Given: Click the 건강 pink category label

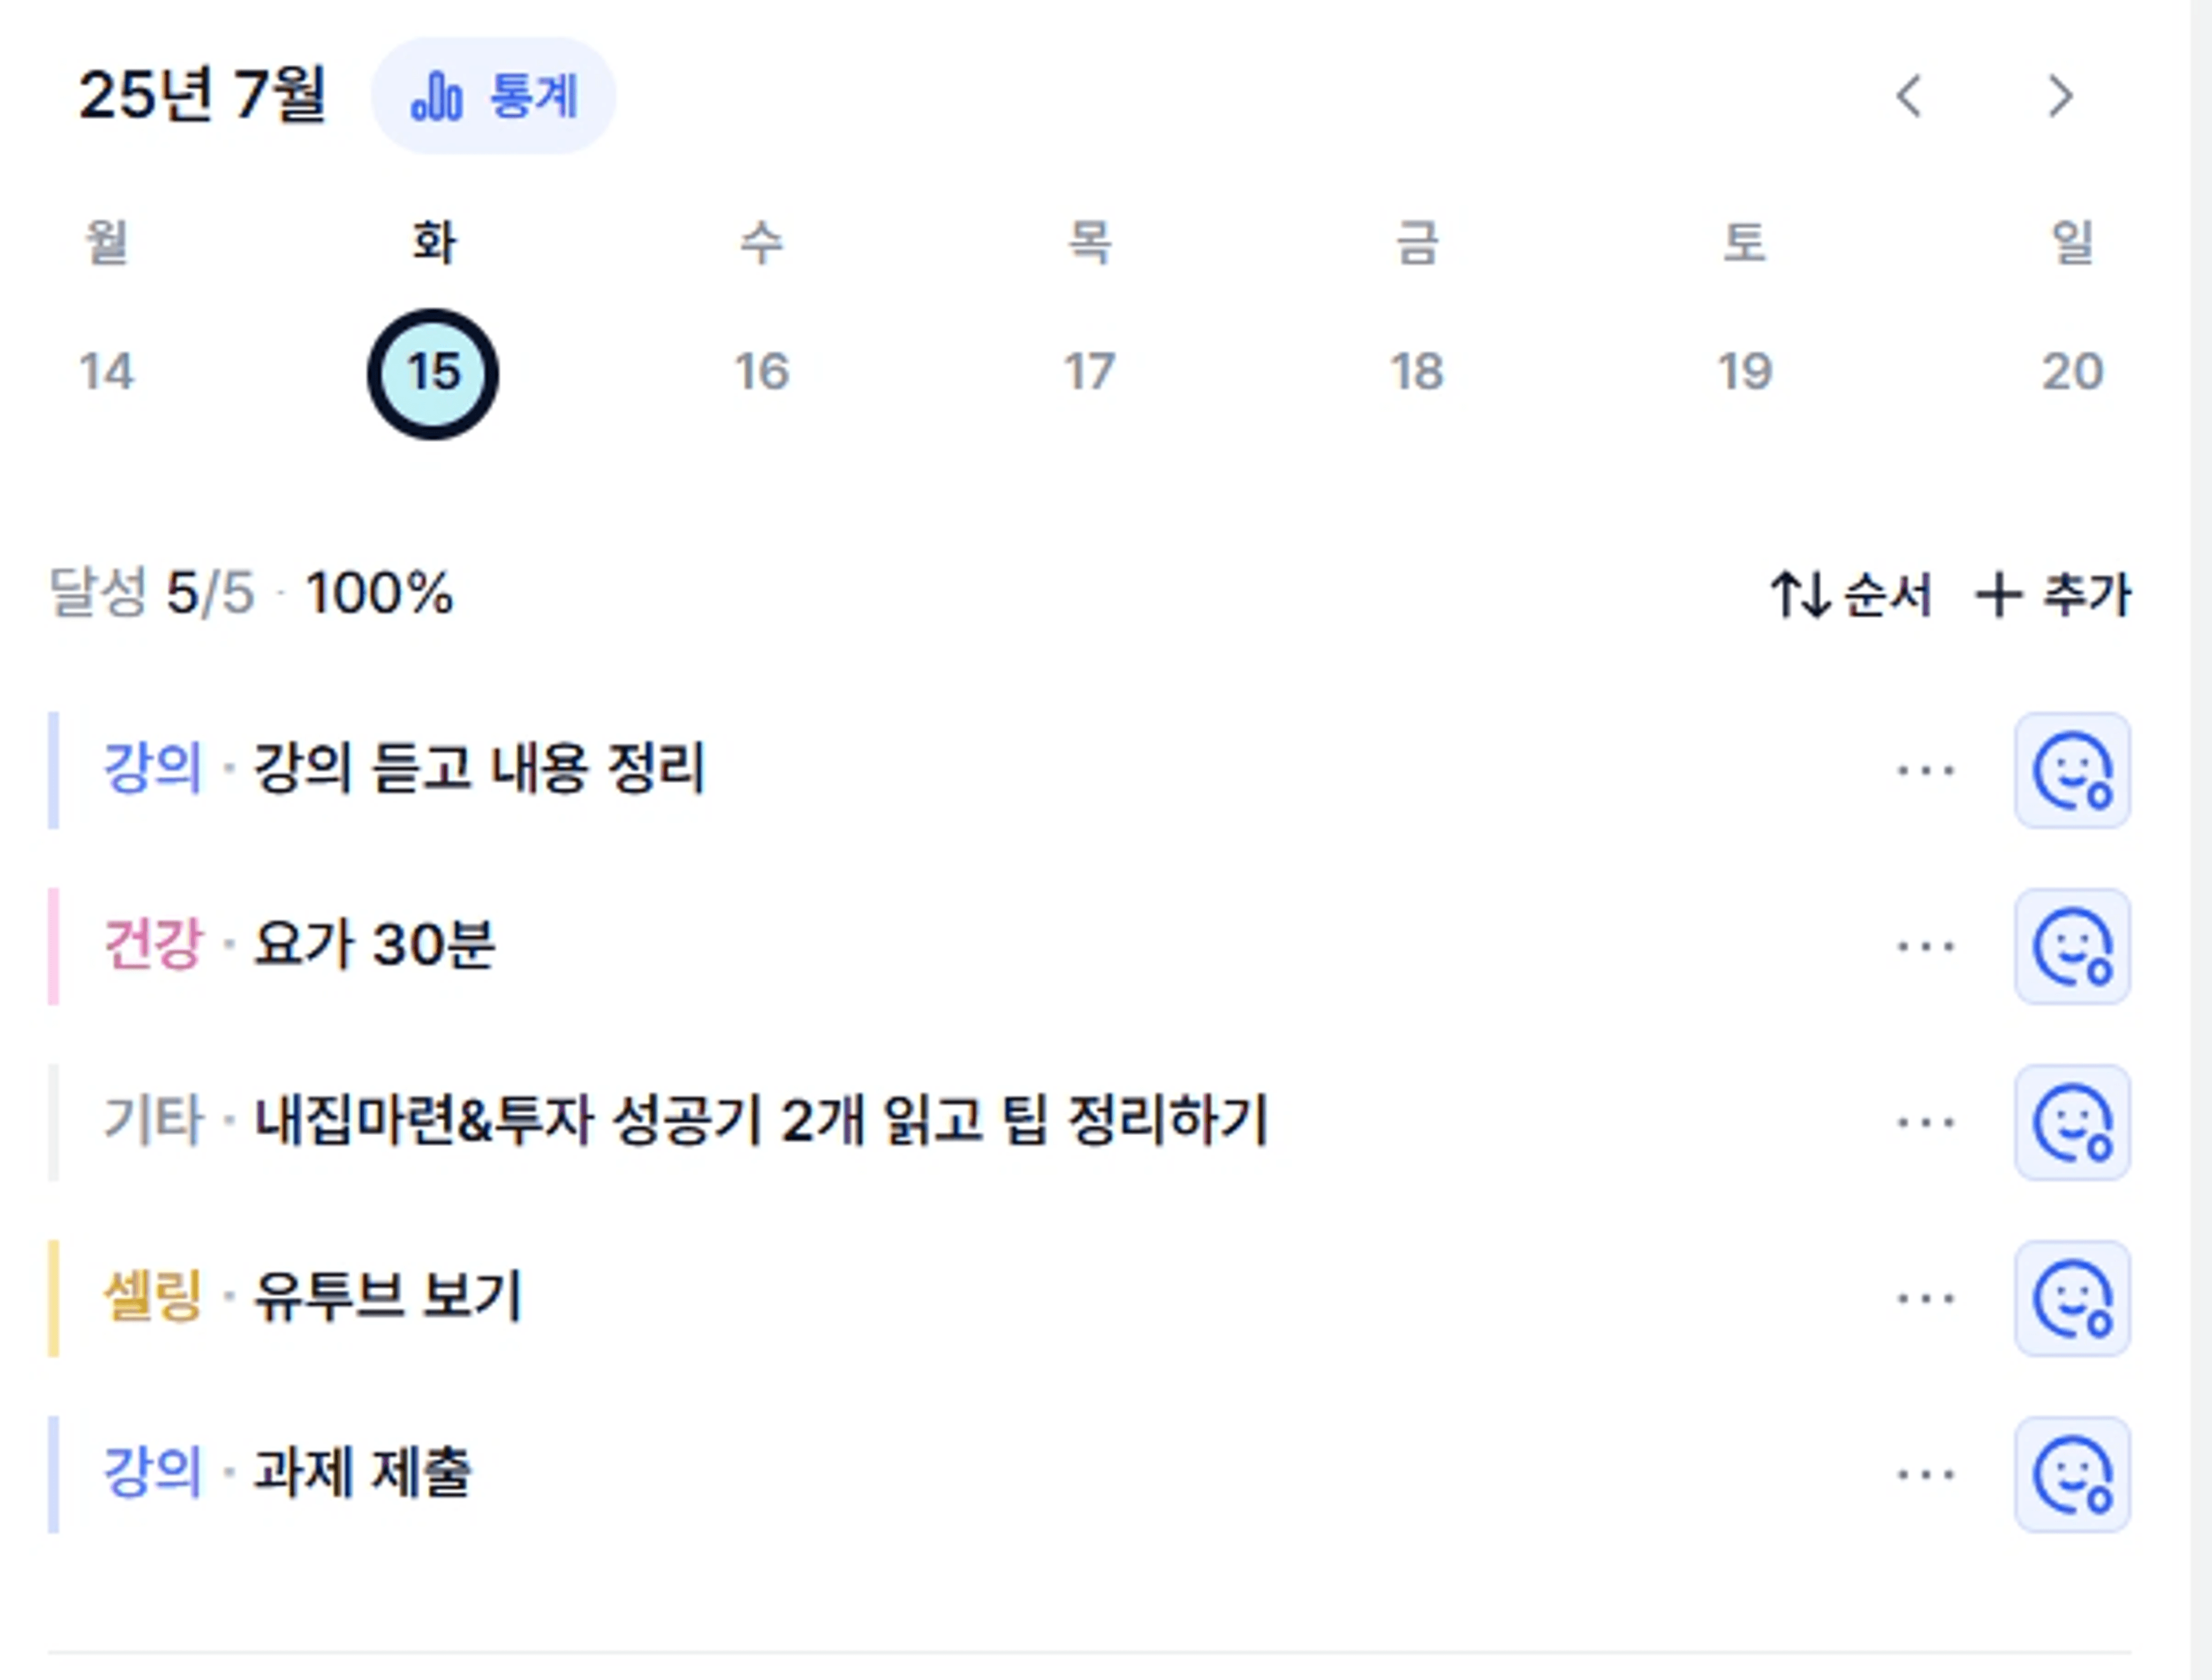Looking at the screenshot, I should tap(153, 944).
